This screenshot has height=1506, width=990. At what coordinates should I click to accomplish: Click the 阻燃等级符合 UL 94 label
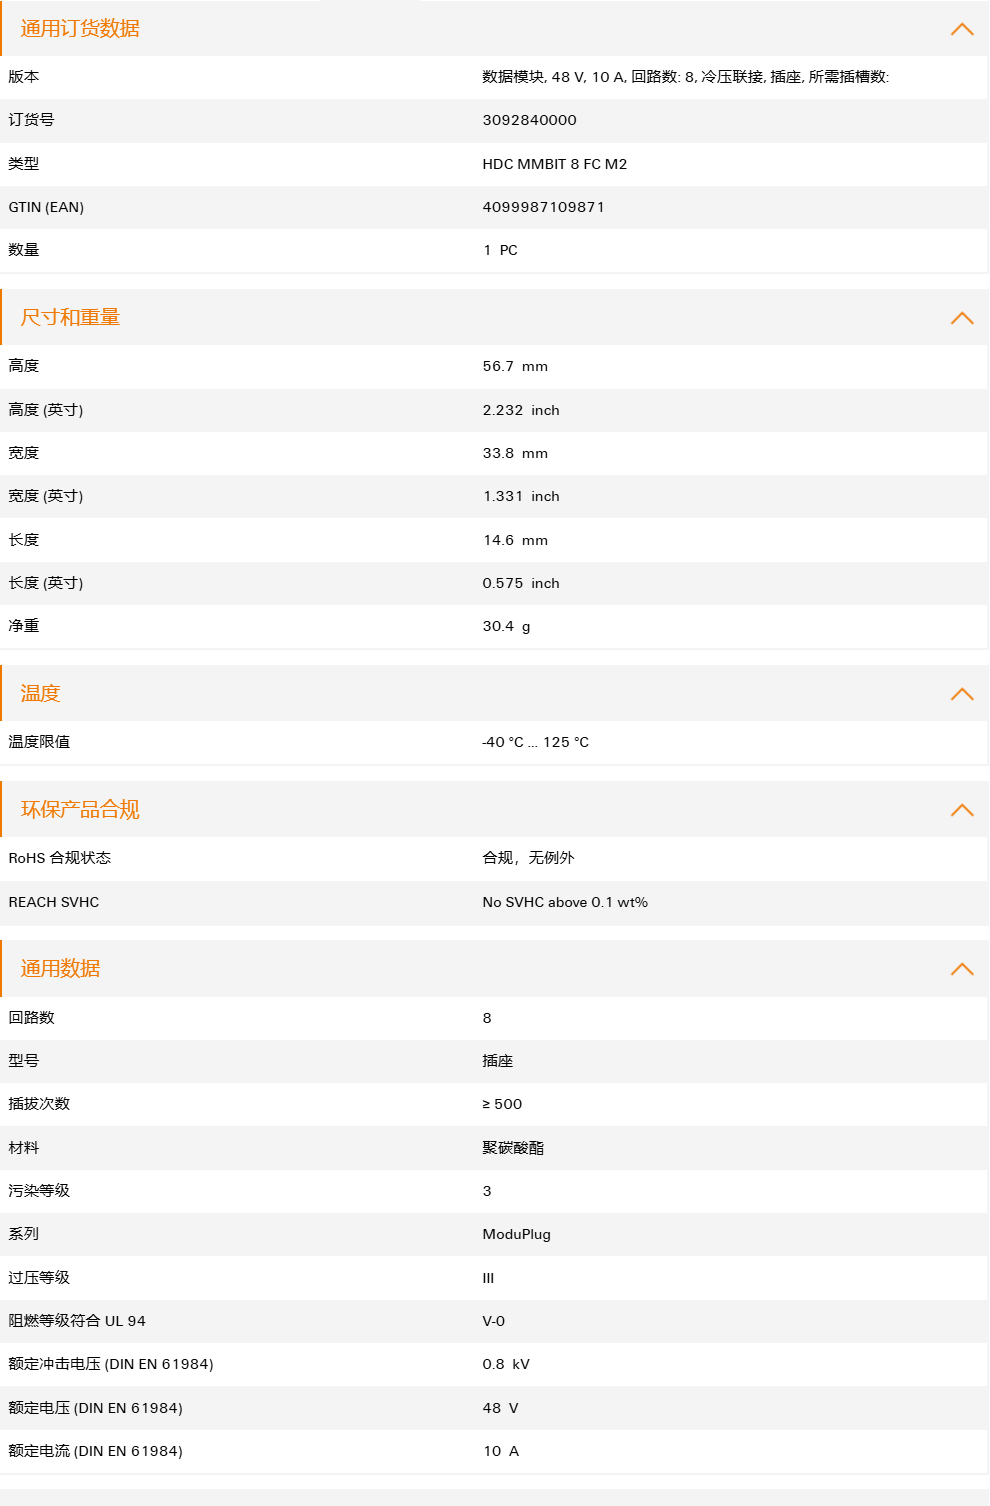[77, 1321]
